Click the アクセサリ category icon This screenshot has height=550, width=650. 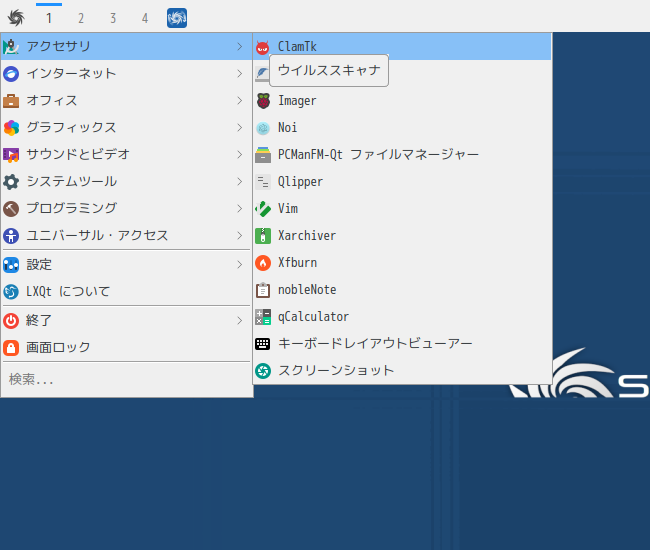click(11, 47)
